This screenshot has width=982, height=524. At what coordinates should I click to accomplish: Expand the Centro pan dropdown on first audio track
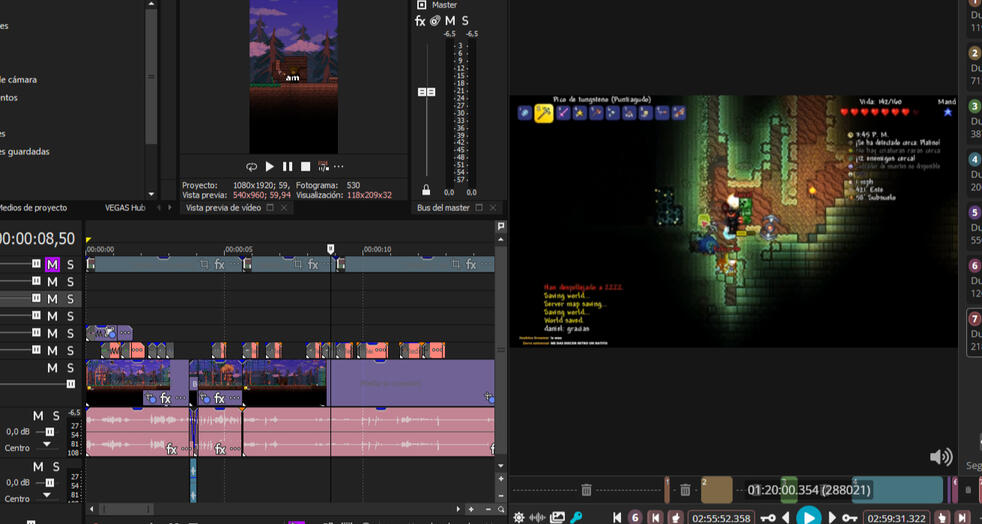47,446
